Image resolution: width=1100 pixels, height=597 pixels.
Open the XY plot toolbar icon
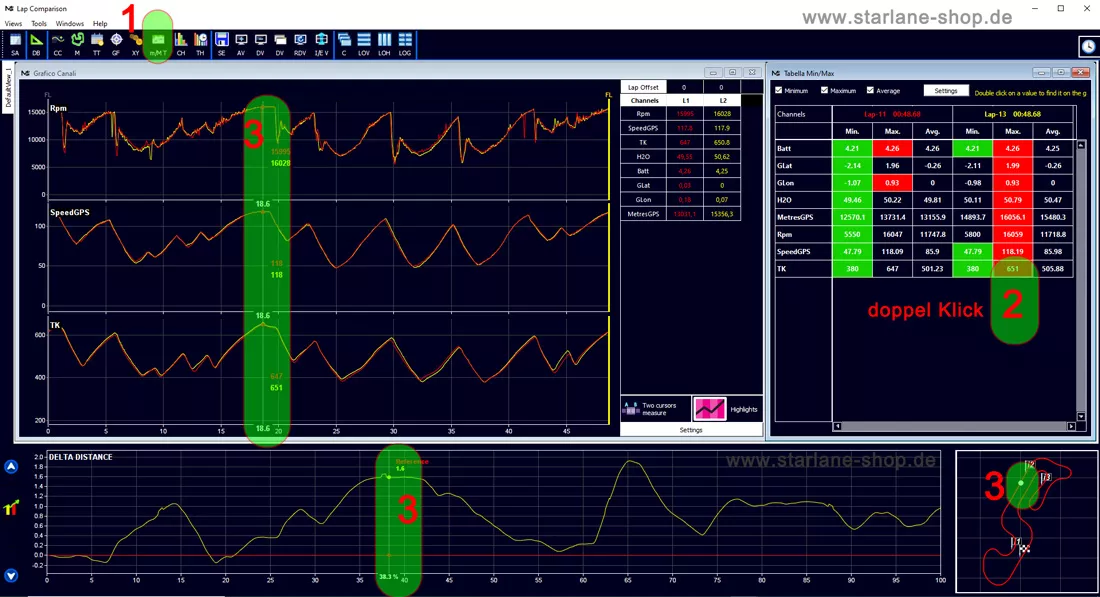(x=135, y=43)
